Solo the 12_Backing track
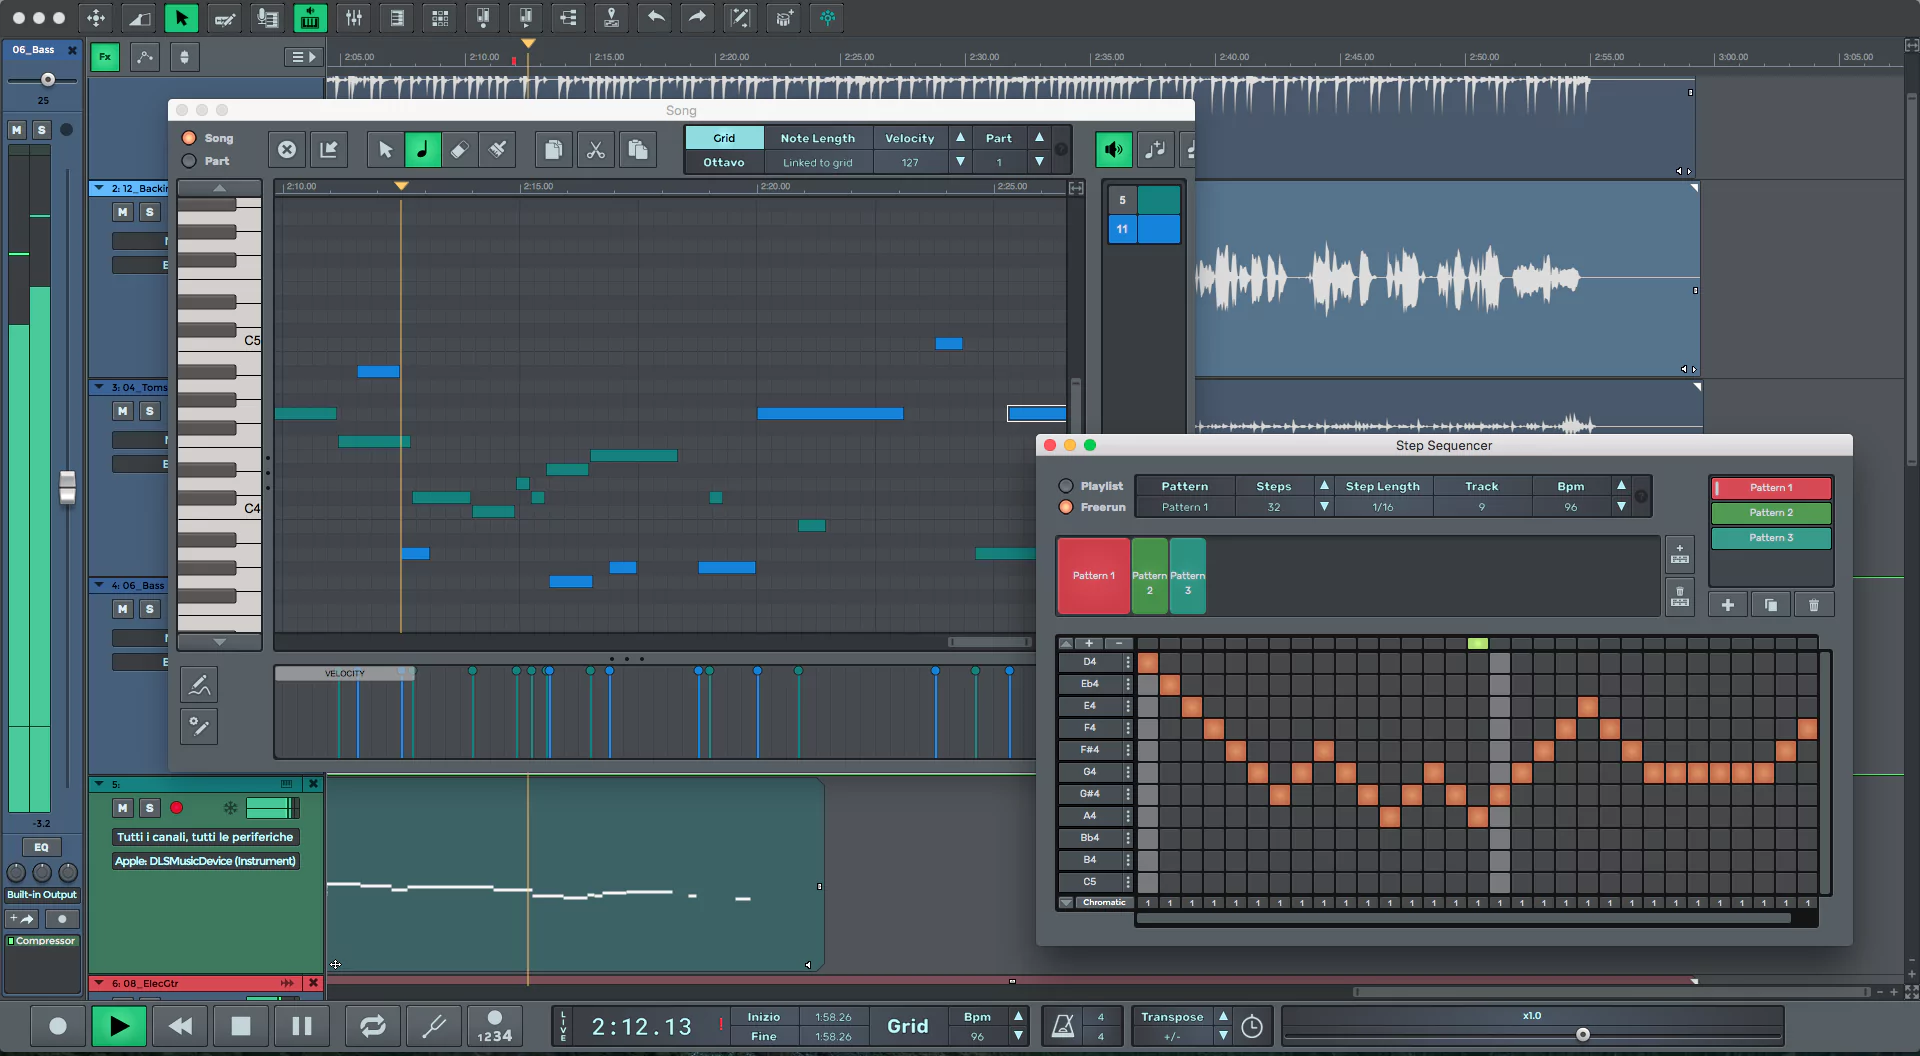The height and width of the screenshot is (1056, 1920). (x=150, y=212)
